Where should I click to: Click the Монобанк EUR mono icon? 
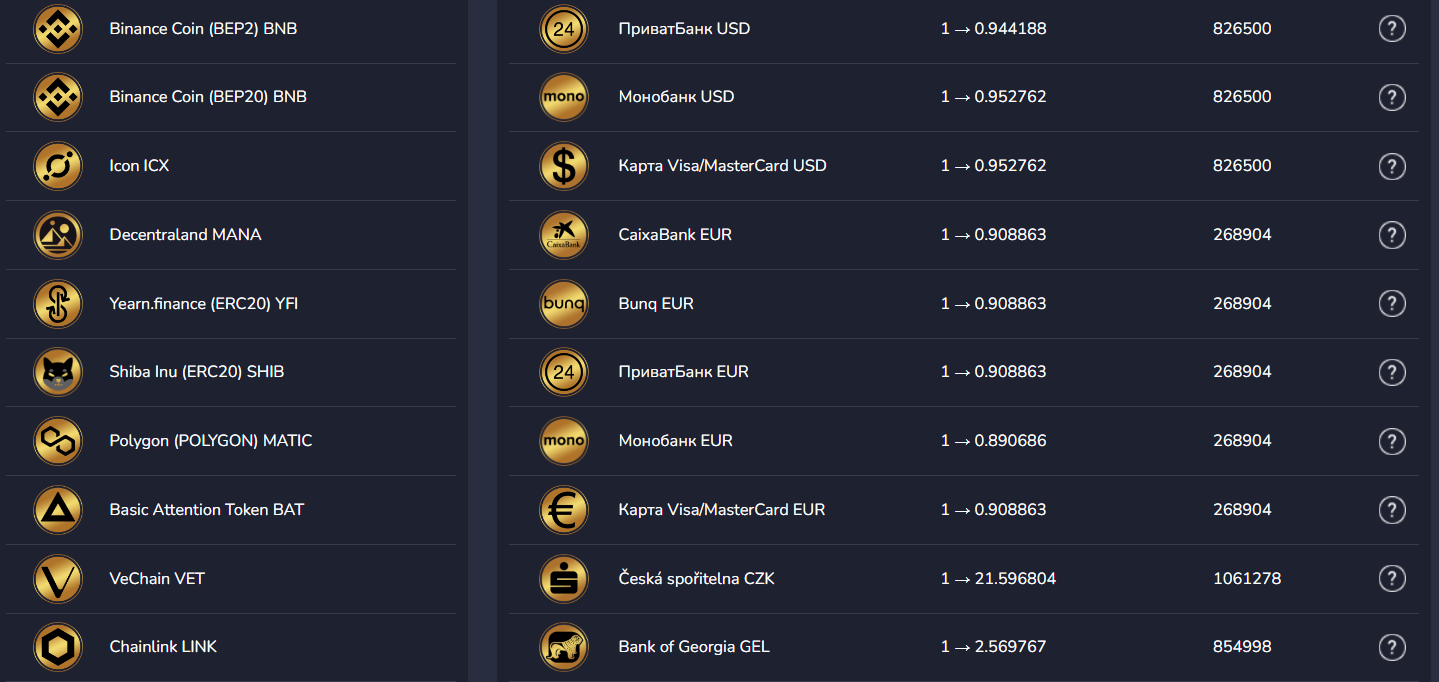[x=564, y=441]
